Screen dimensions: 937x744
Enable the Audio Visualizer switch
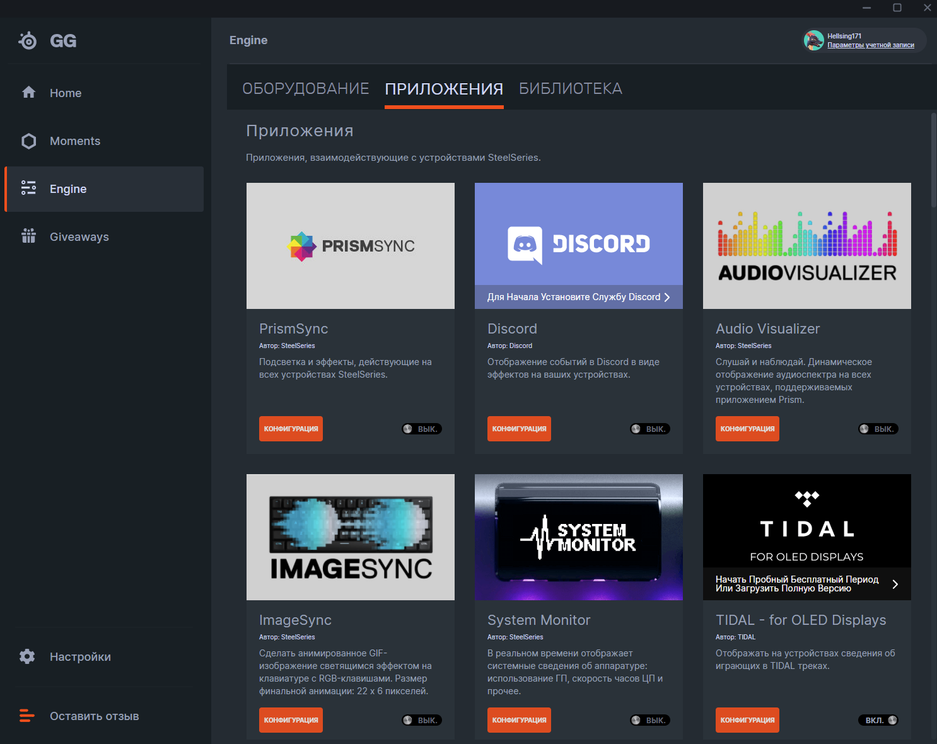(x=878, y=428)
